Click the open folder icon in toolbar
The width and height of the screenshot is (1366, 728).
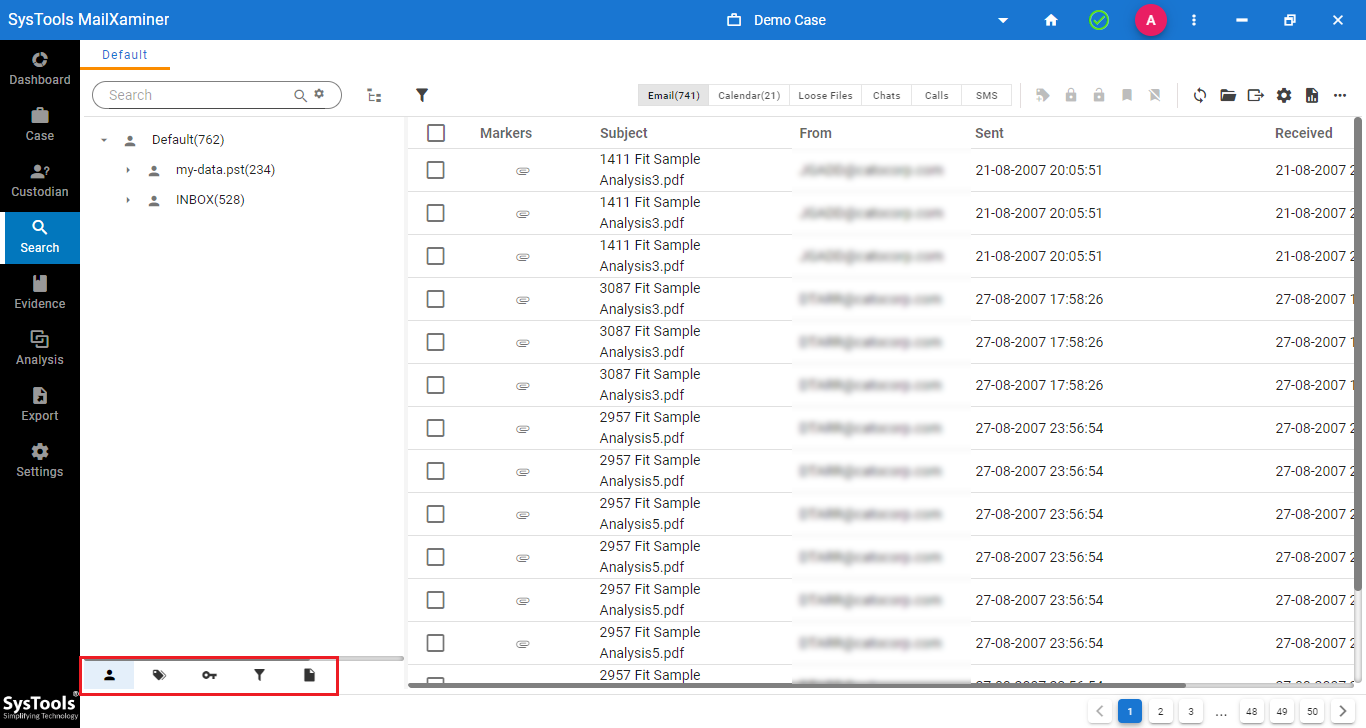tap(1228, 95)
